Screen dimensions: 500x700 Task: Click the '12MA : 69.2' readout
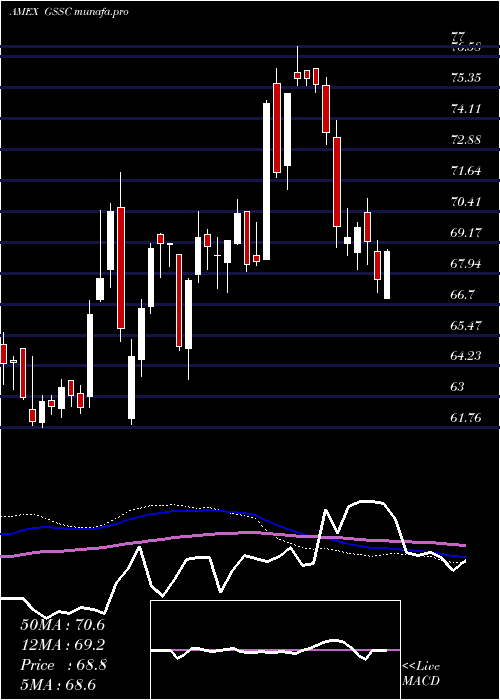tap(62, 645)
